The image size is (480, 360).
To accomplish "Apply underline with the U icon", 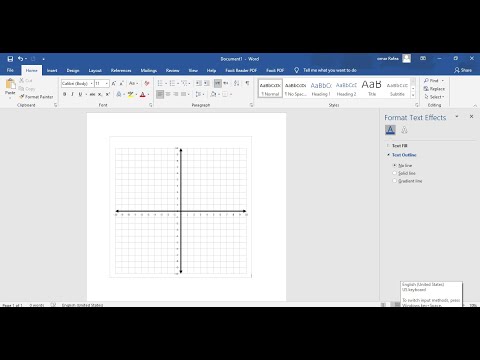I will coord(80,94).
